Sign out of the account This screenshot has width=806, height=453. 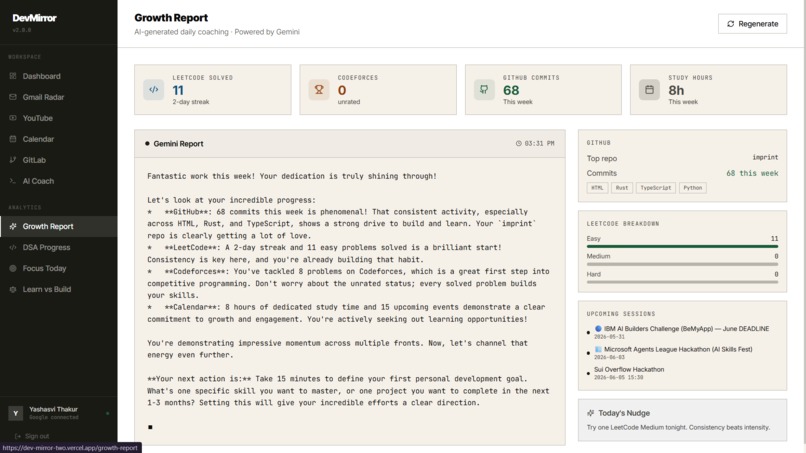click(32, 436)
